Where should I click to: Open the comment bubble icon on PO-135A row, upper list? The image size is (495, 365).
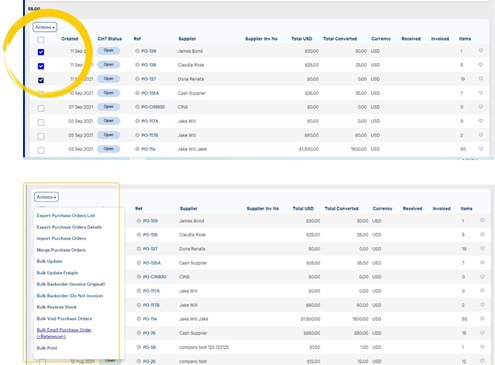point(481,93)
